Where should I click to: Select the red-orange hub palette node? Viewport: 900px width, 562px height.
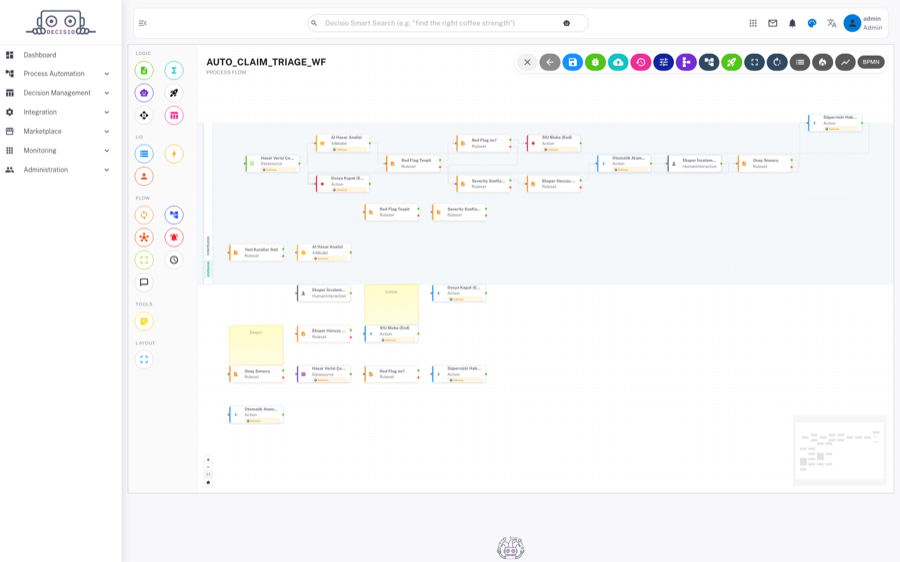click(x=144, y=237)
